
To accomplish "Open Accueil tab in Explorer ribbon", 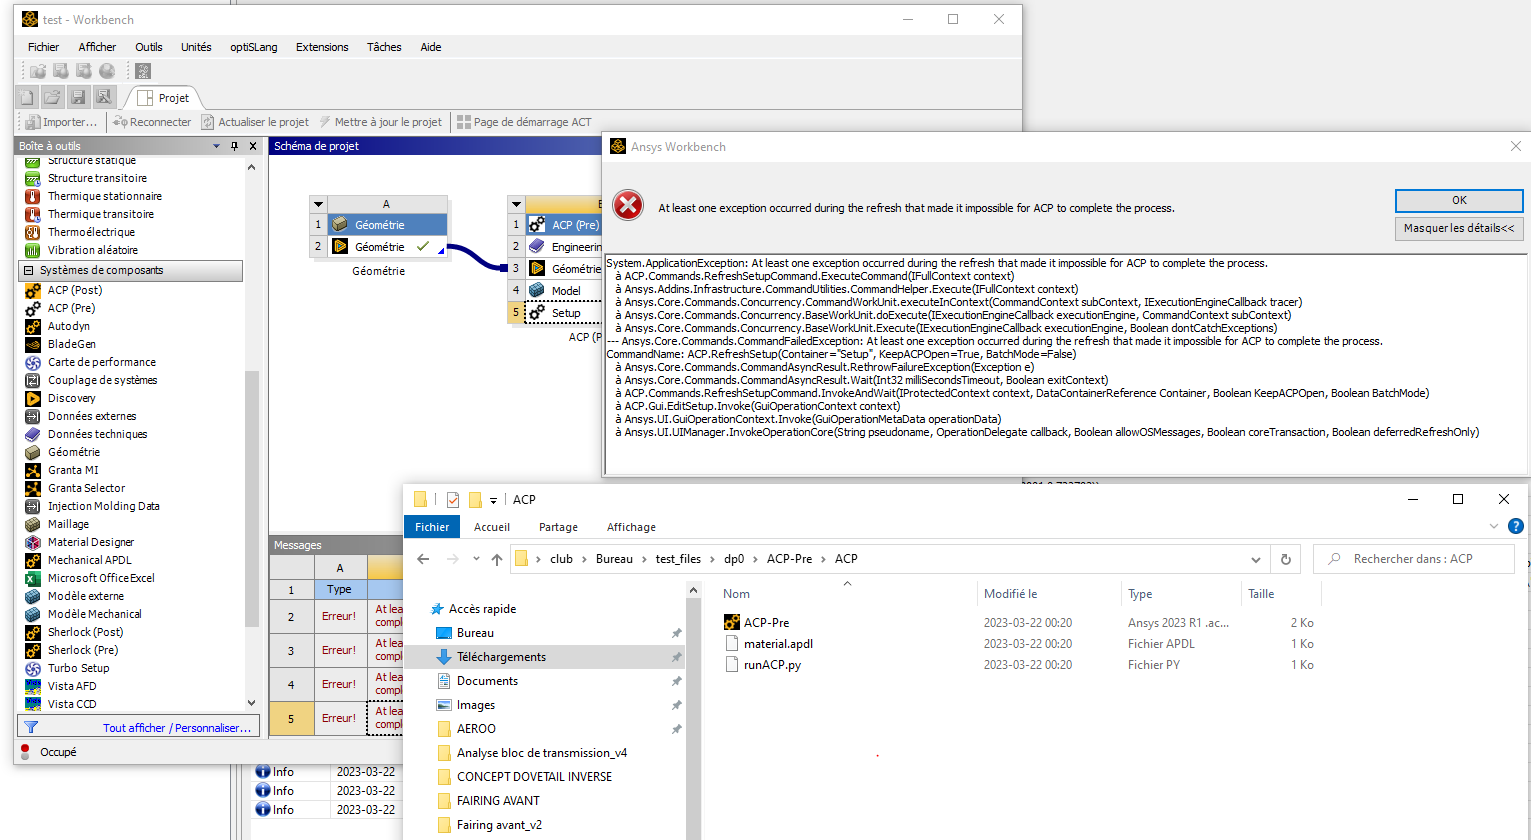I will coord(492,527).
